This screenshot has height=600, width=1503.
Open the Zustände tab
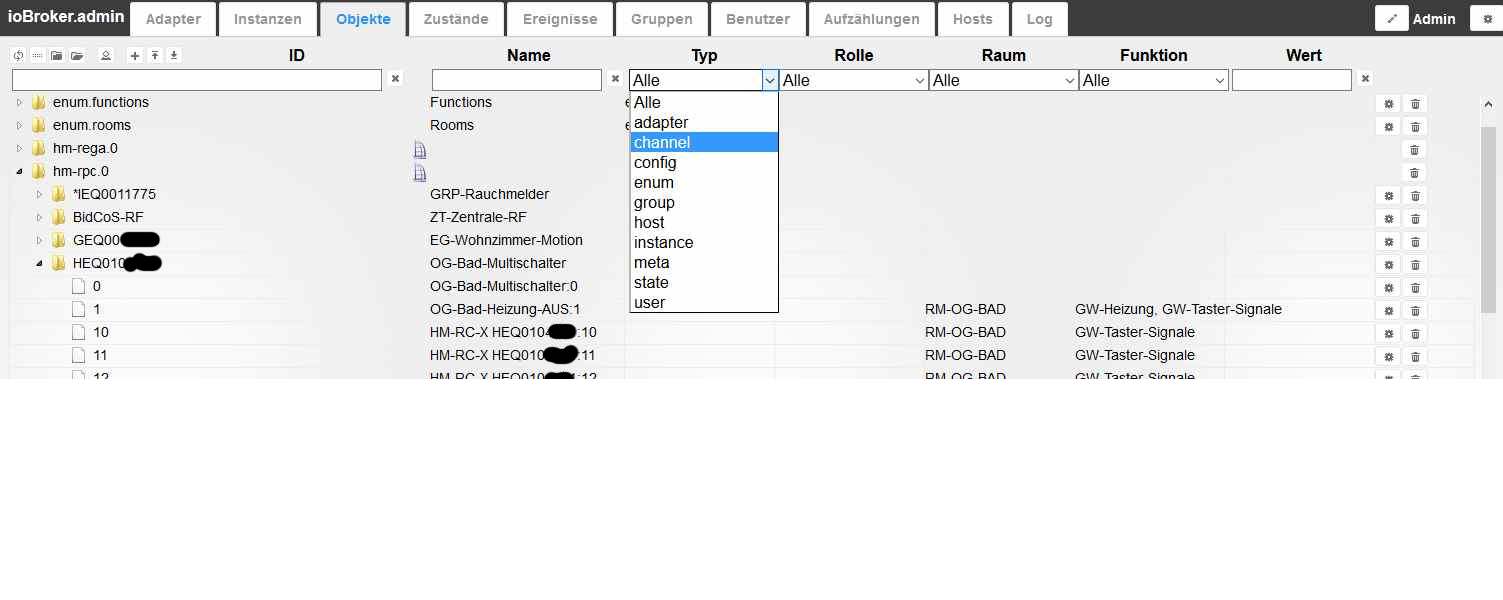tap(456, 19)
